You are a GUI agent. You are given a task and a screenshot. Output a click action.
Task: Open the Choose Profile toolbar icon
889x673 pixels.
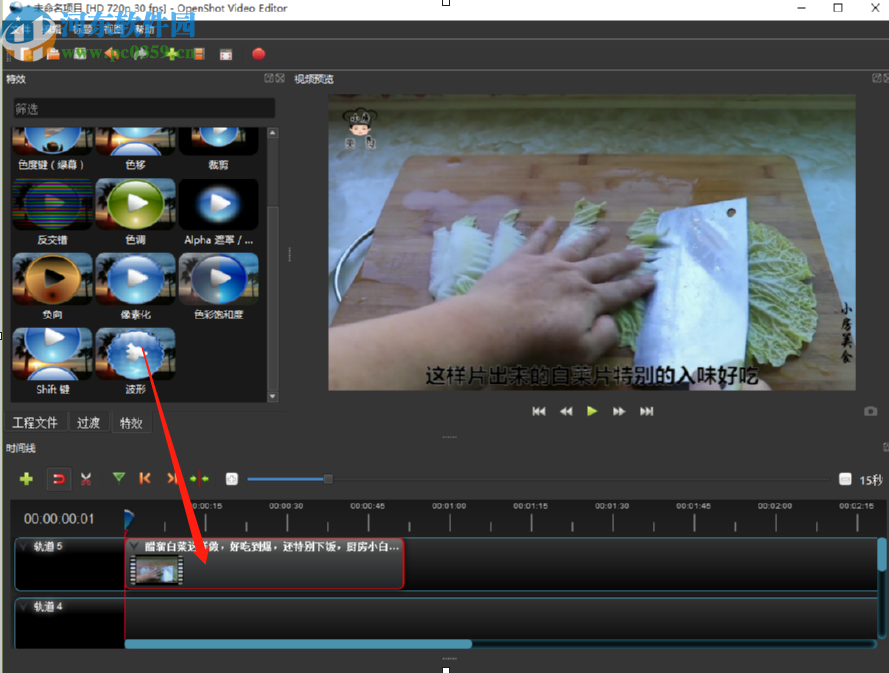coord(198,54)
